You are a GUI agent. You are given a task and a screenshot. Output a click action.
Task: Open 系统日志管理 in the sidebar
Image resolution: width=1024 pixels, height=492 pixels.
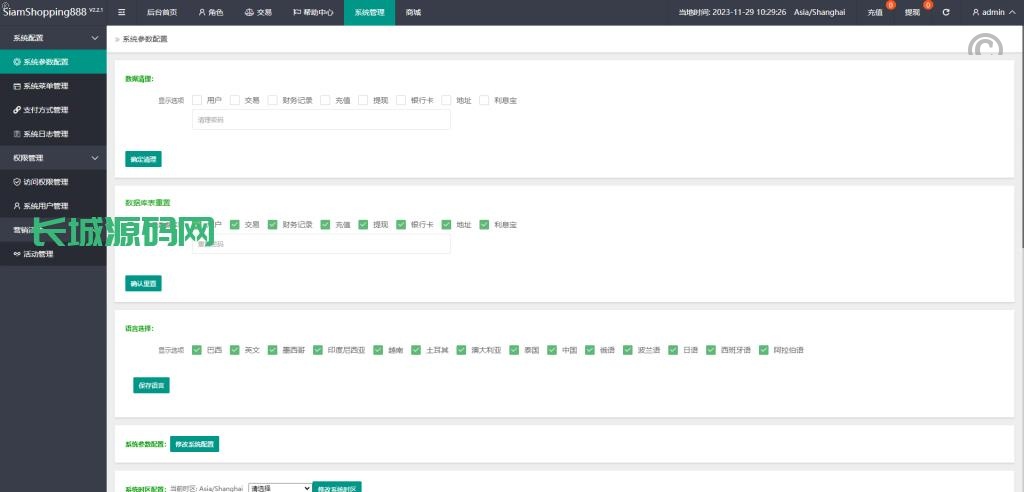click(45, 134)
